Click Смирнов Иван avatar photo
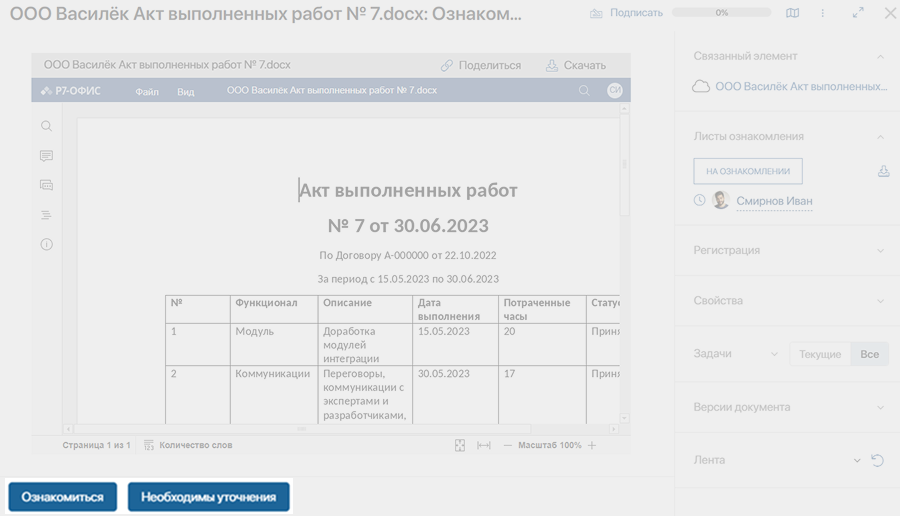The image size is (900, 516). [x=721, y=200]
